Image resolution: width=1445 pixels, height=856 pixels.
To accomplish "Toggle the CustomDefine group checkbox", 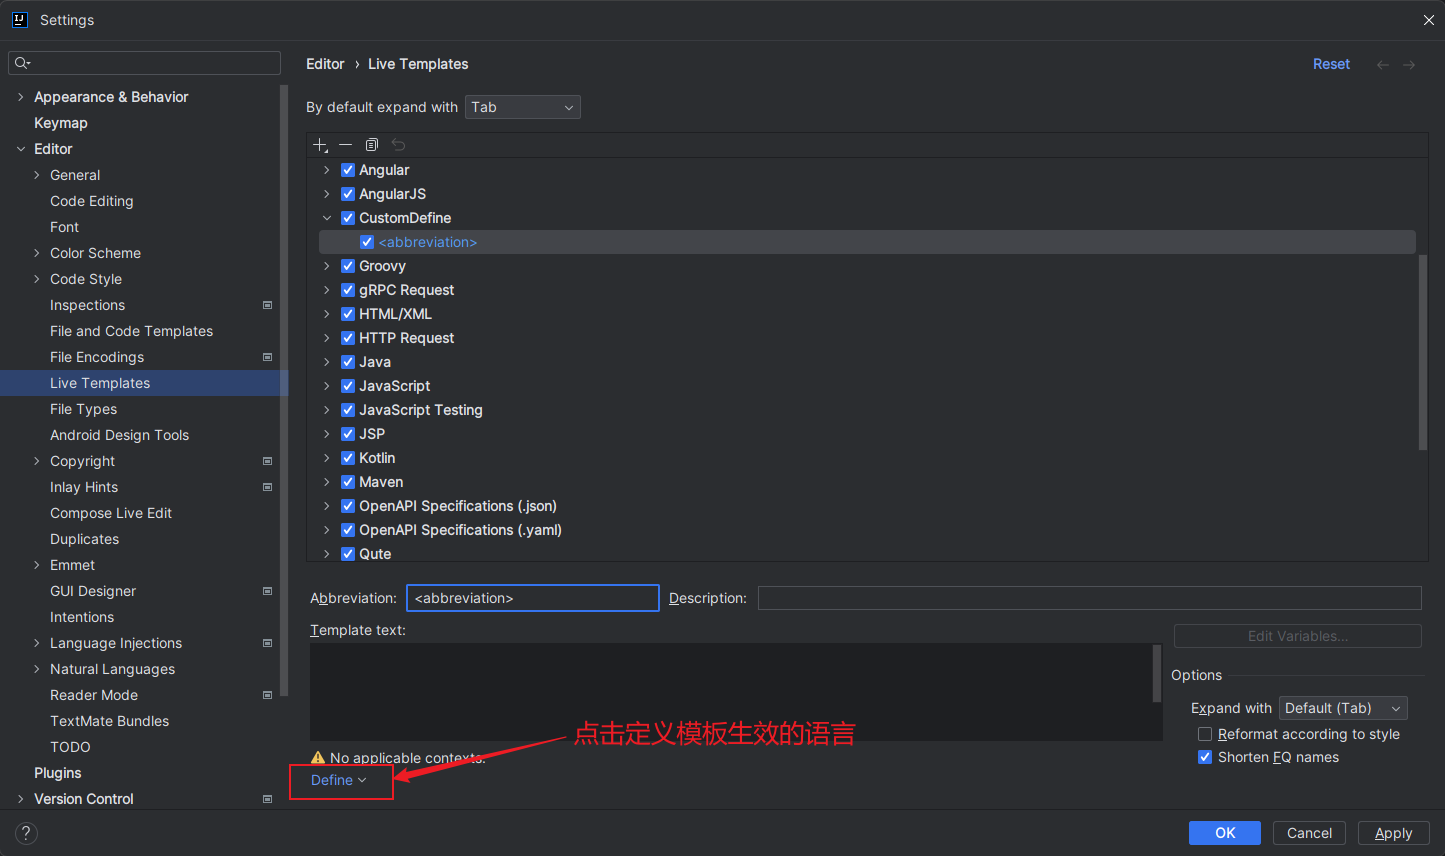I will pos(348,218).
